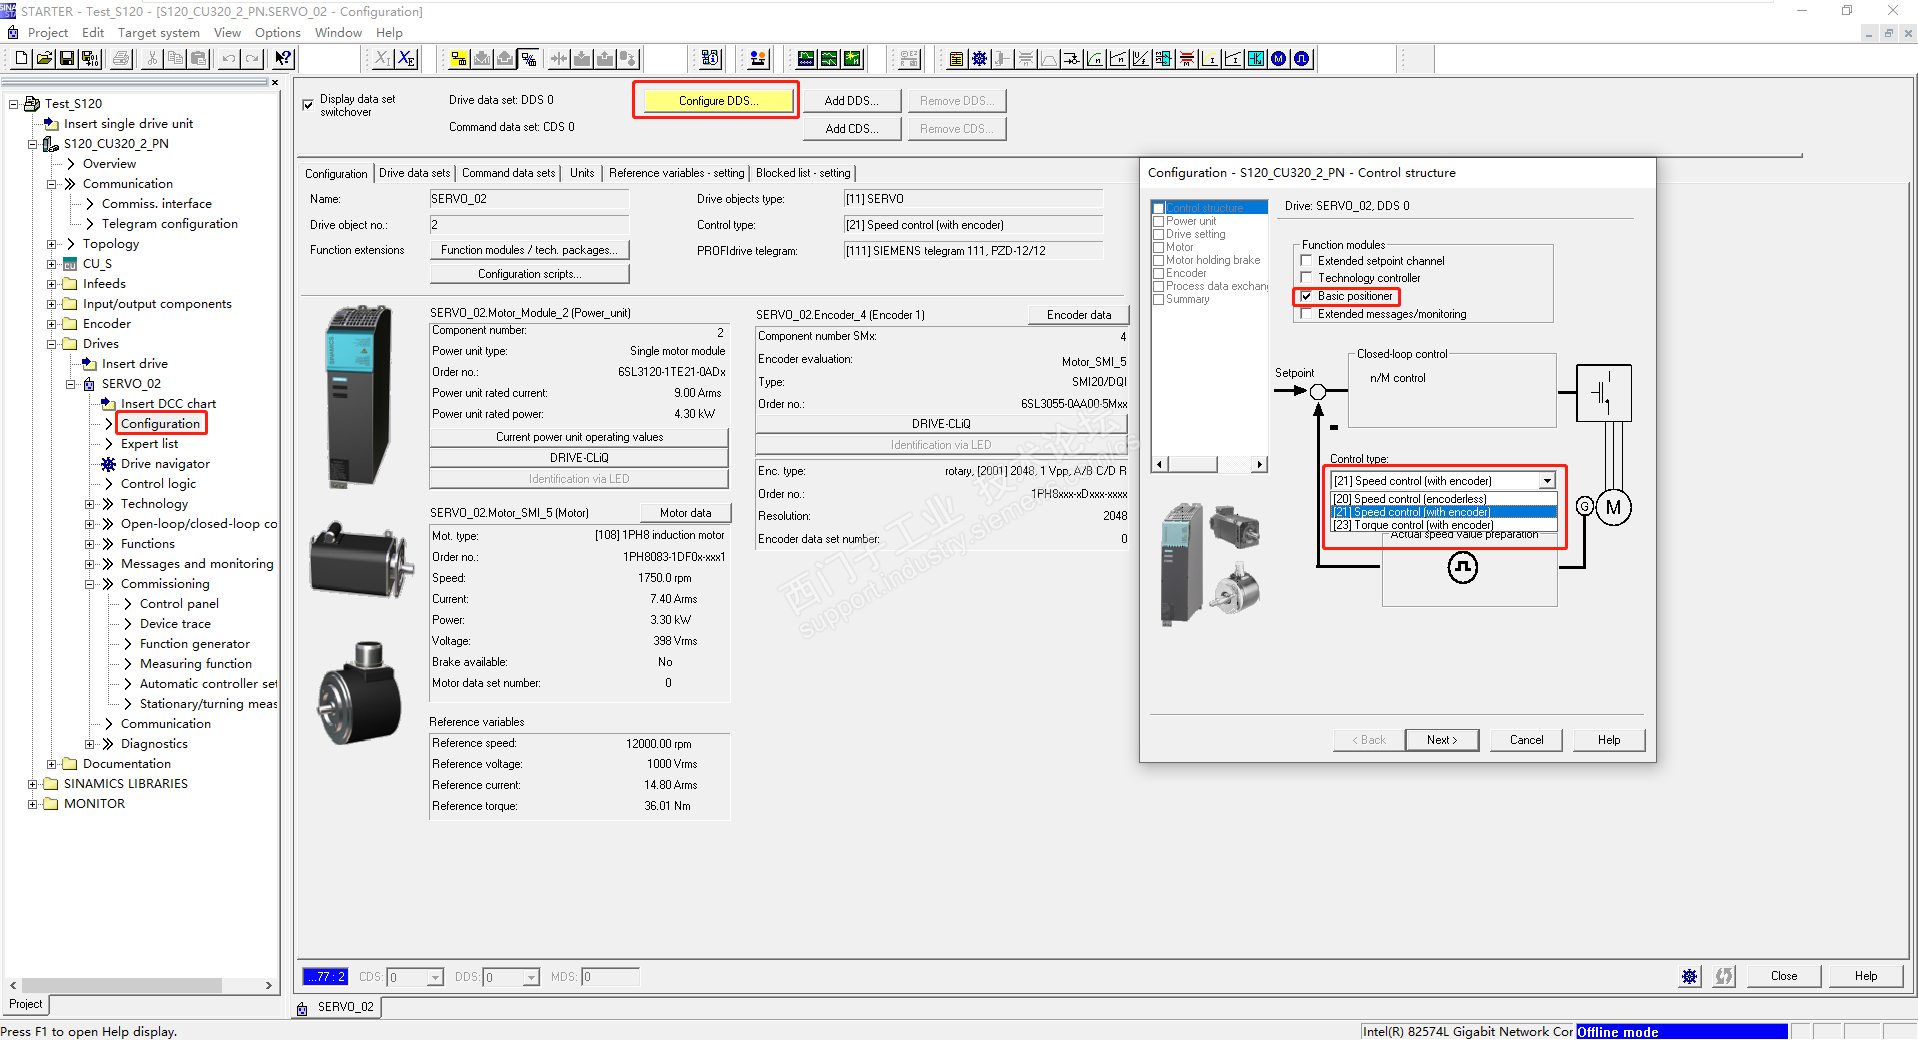This screenshot has width=1918, height=1040.
Task: Open a project with the folder icon
Action: (44, 59)
